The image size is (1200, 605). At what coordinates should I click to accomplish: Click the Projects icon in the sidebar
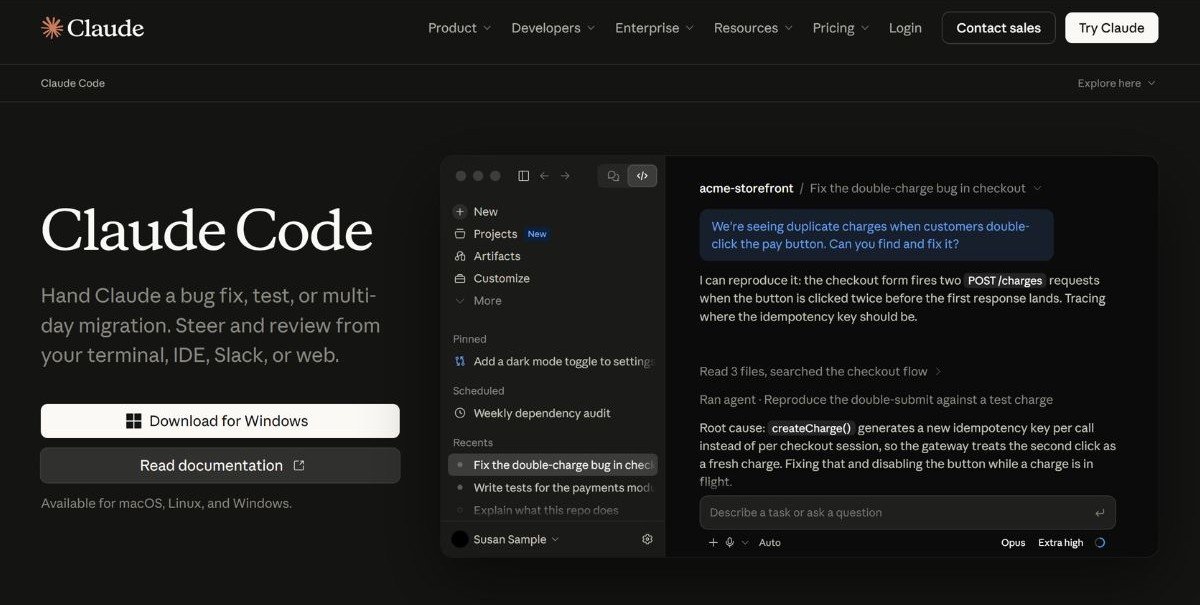click(460, 234)
